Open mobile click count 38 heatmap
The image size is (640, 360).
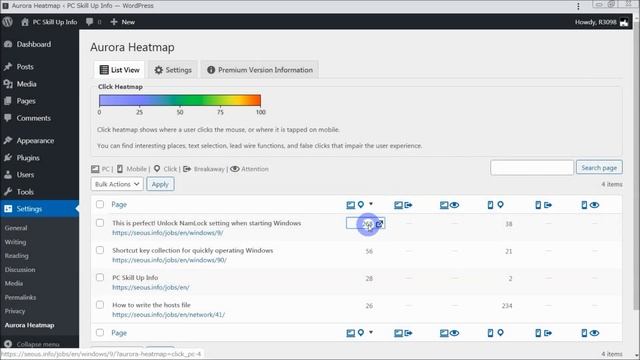509,224
